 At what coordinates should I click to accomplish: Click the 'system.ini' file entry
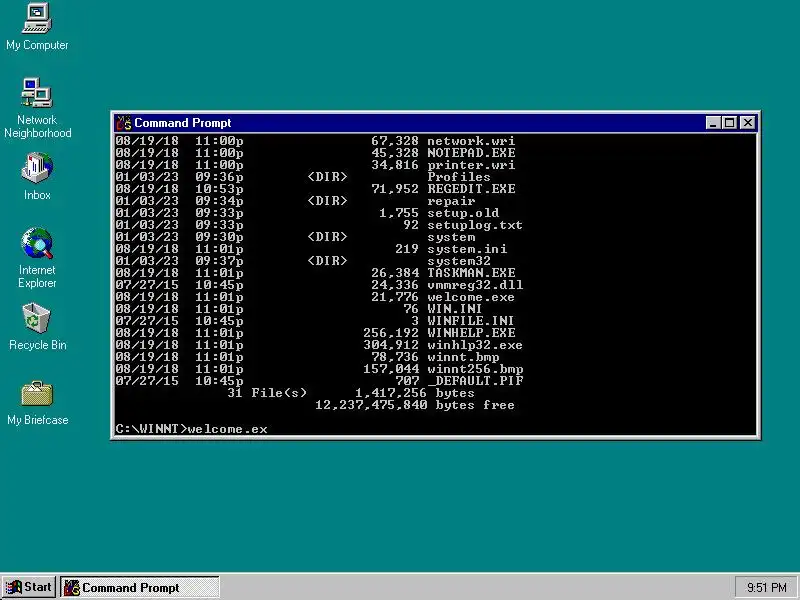[x=467, y=249]
